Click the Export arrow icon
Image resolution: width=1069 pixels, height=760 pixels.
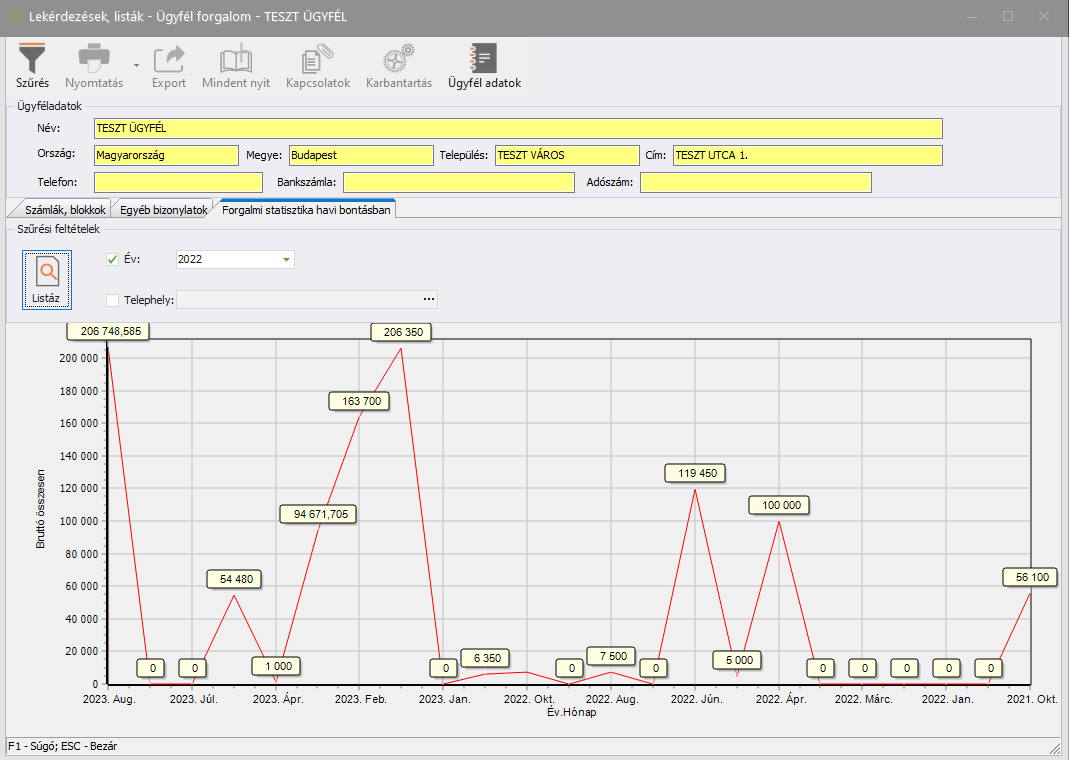[169, 60]
